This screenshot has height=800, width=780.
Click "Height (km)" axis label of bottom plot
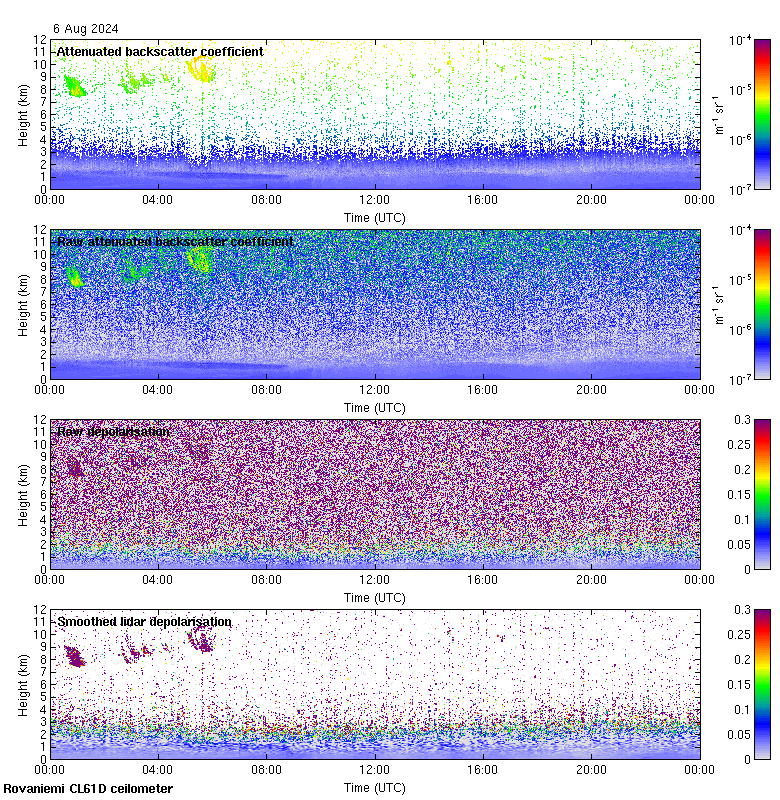pyautogui.click(x=23, y=683)
